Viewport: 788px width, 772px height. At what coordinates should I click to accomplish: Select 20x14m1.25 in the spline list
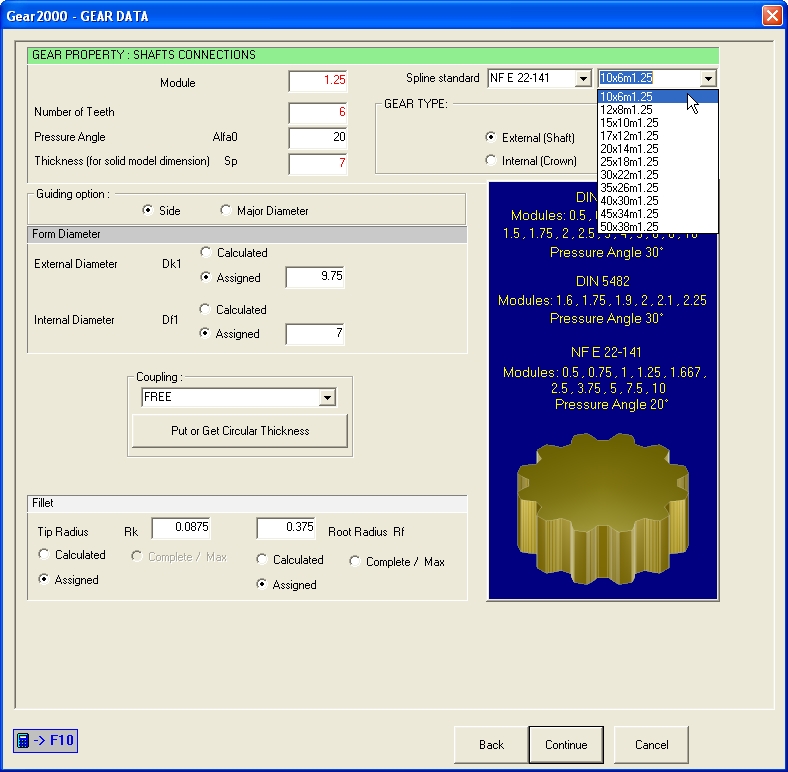pos(658,149)
